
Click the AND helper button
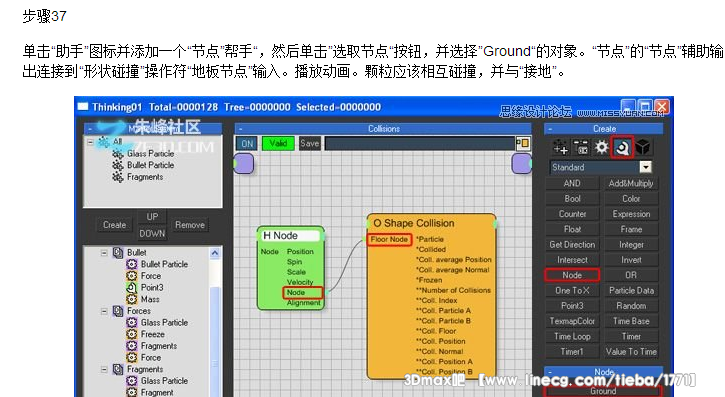[572, 183]
